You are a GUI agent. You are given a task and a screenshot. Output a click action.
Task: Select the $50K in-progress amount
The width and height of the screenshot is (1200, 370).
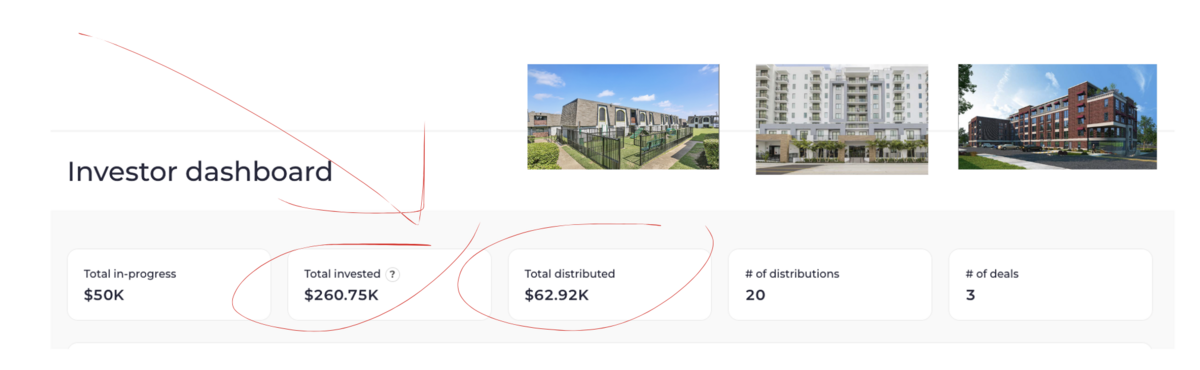point(104,296)
